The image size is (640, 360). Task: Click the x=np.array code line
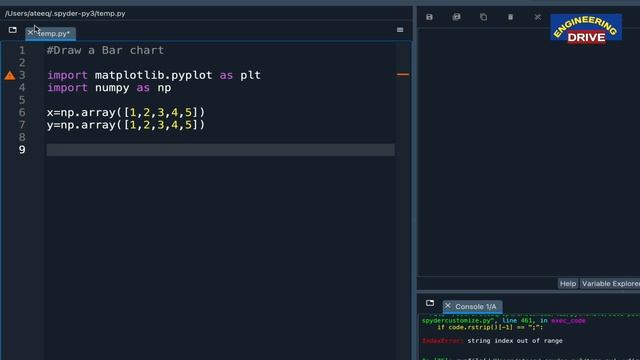[126, 112]
